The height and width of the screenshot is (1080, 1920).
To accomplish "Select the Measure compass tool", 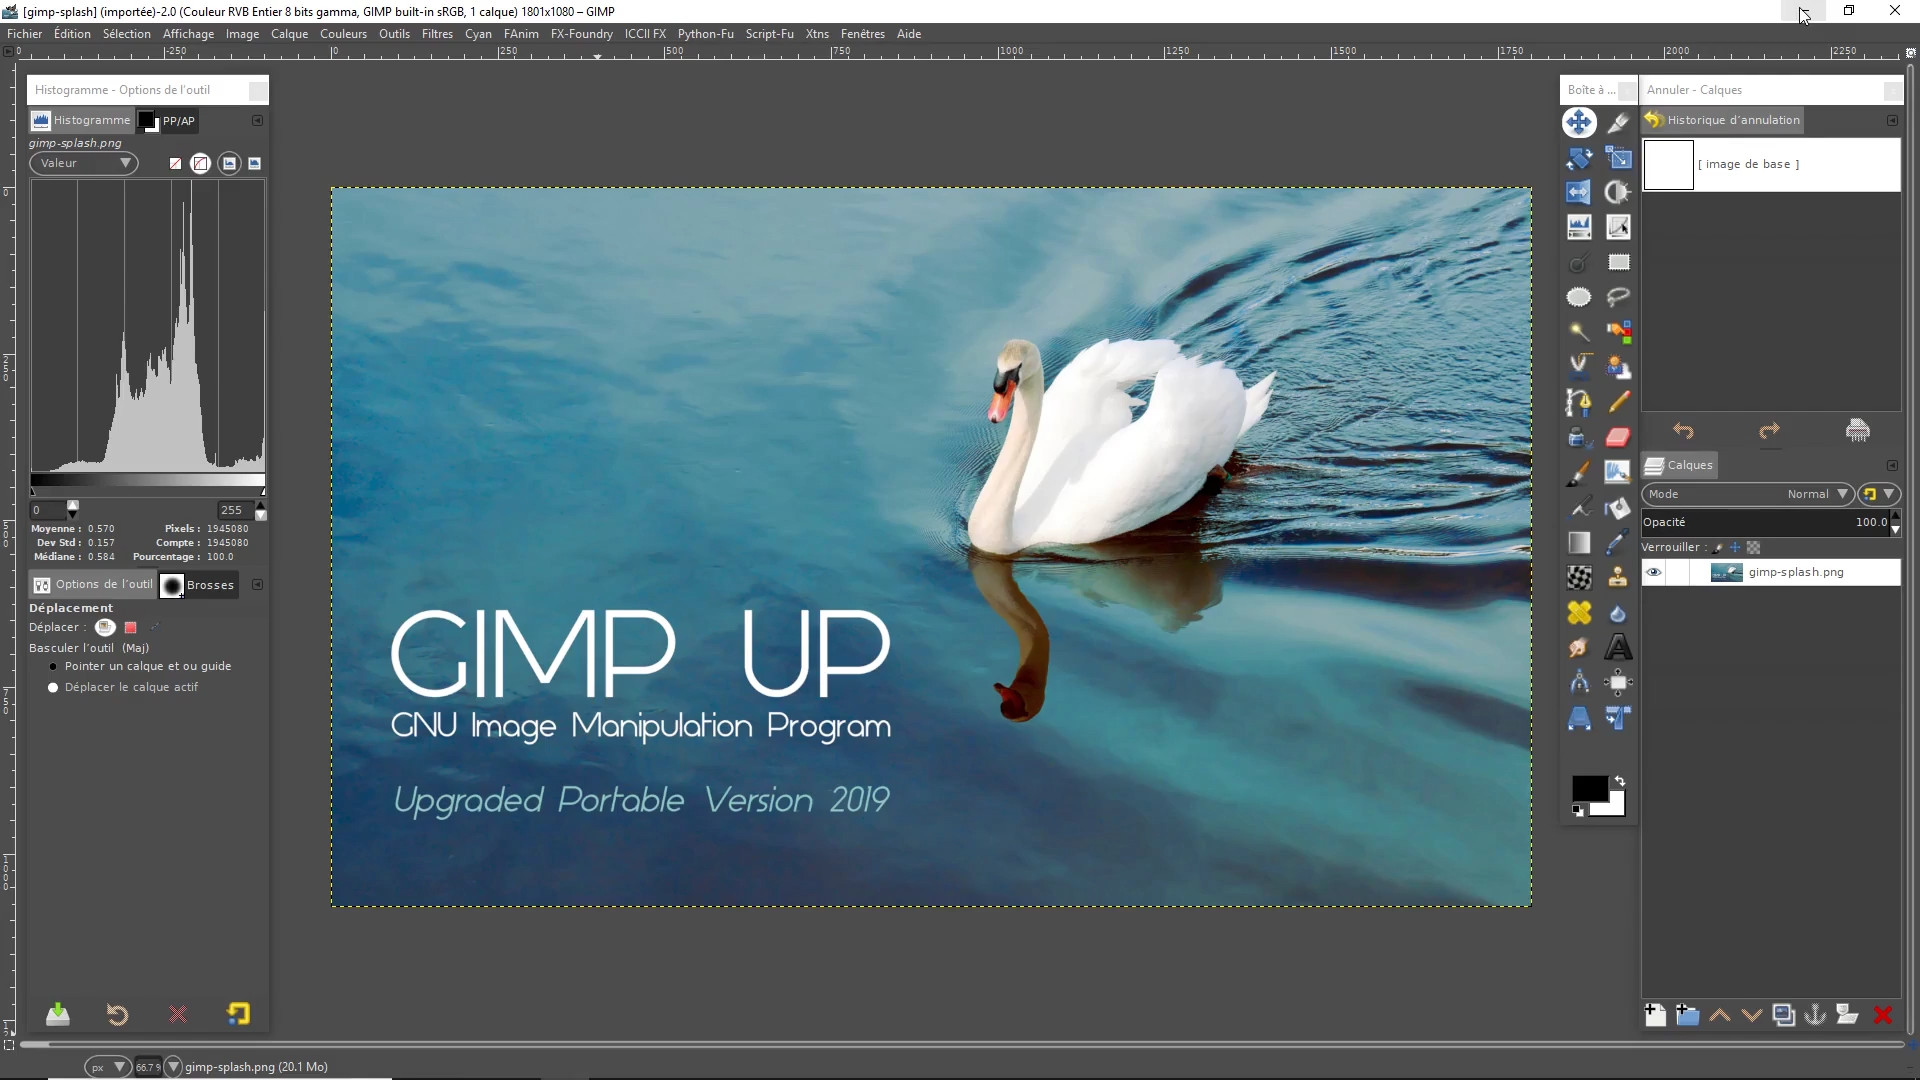I will 1579,683.
